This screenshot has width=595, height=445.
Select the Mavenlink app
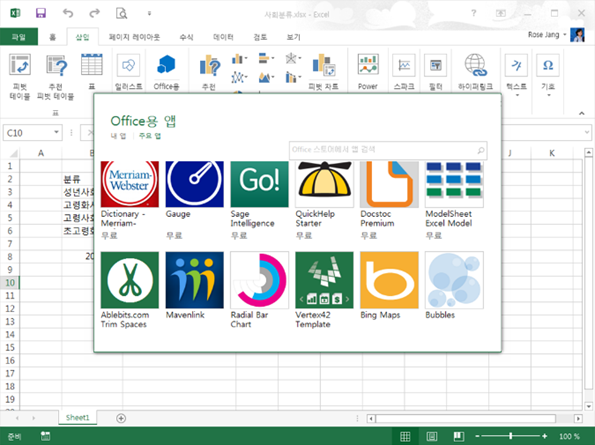pos(194,285)
